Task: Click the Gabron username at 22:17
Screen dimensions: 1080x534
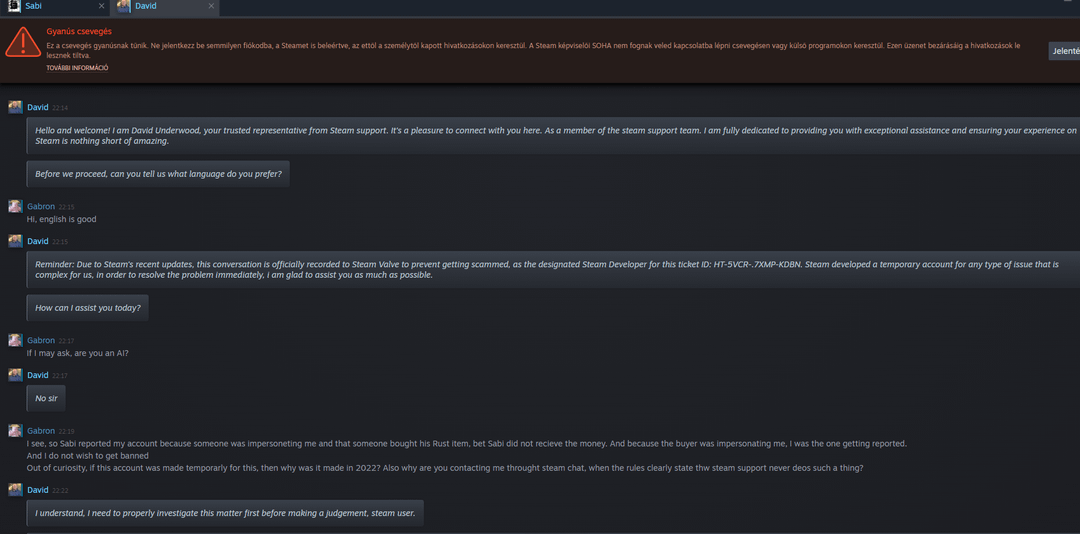Action: point(40,340)
